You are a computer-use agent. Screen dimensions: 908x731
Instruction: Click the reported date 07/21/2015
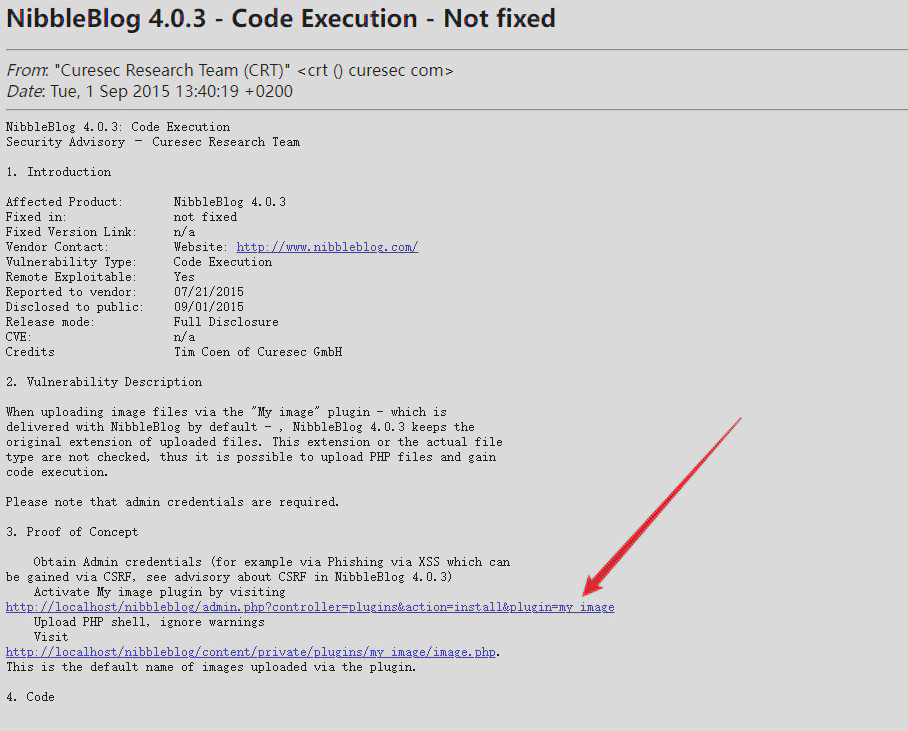(208, 292)
